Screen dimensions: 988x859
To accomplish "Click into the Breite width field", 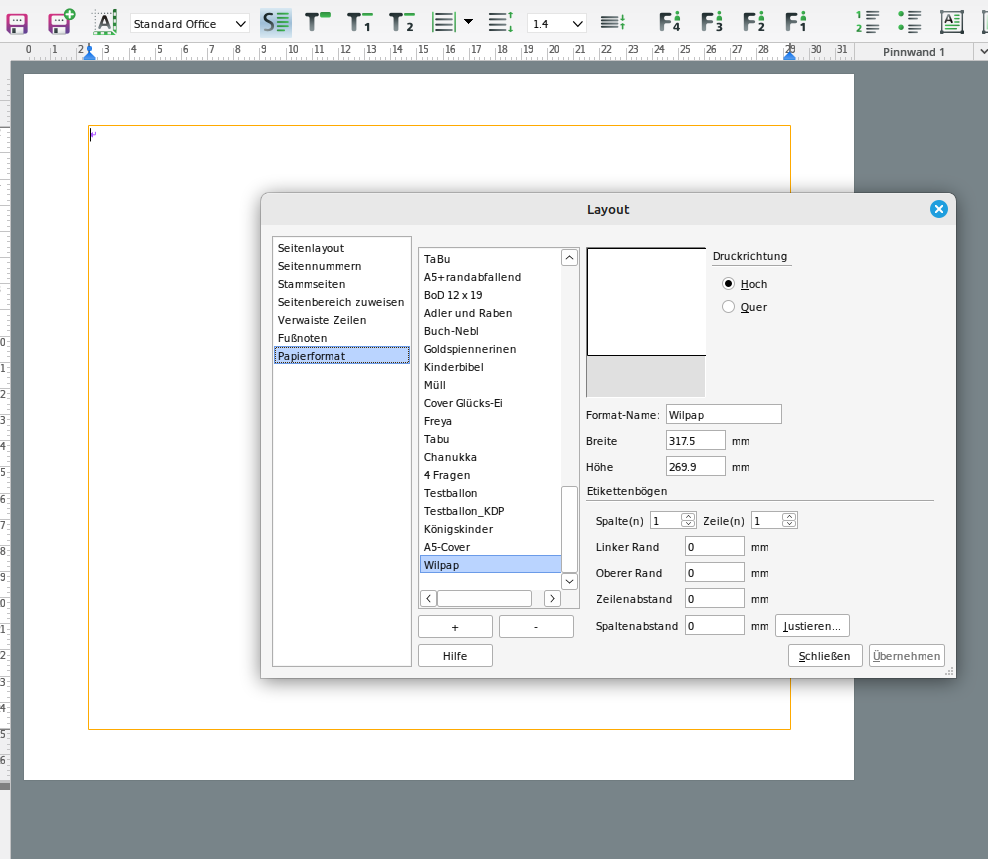I will 695,441.
